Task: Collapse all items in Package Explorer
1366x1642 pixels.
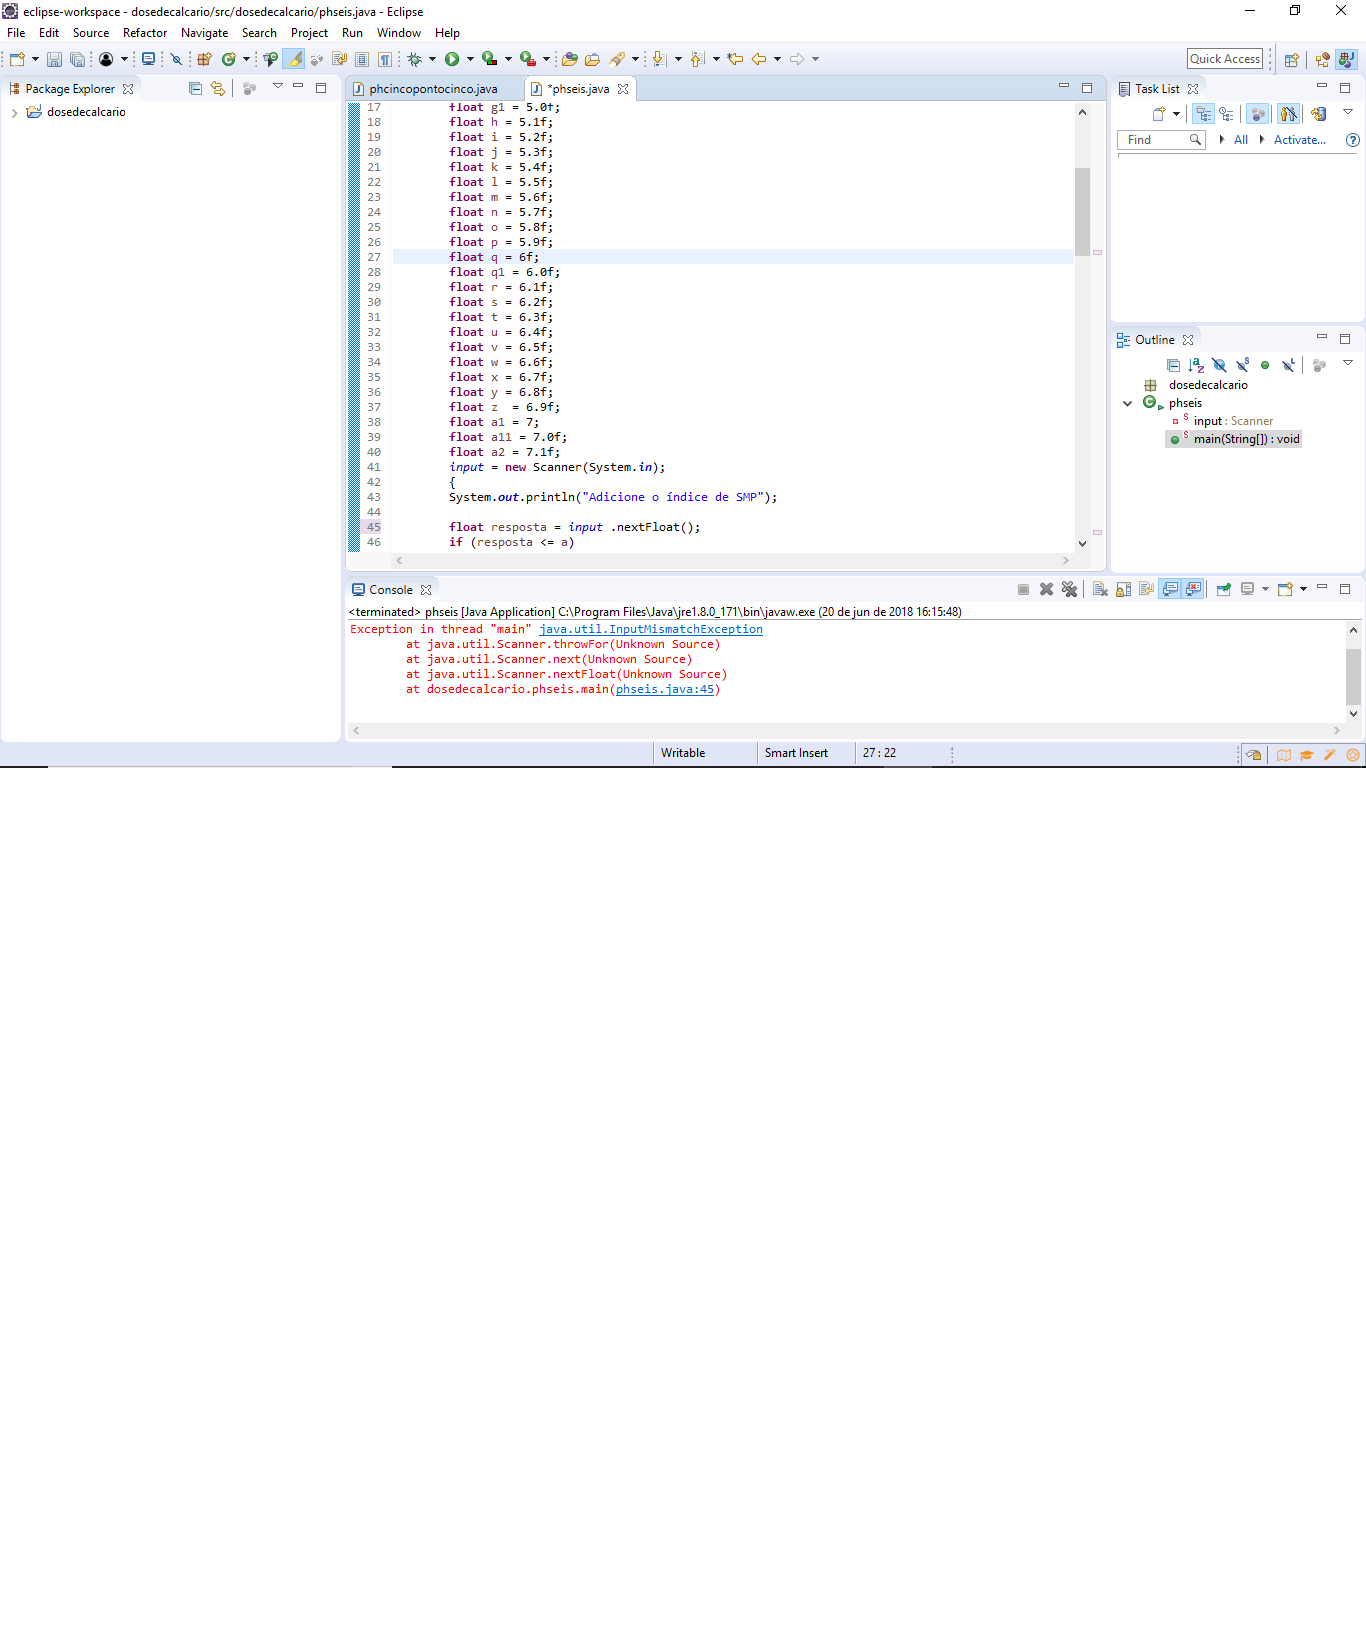Action: pyautogui.click(x=195, y=88)
